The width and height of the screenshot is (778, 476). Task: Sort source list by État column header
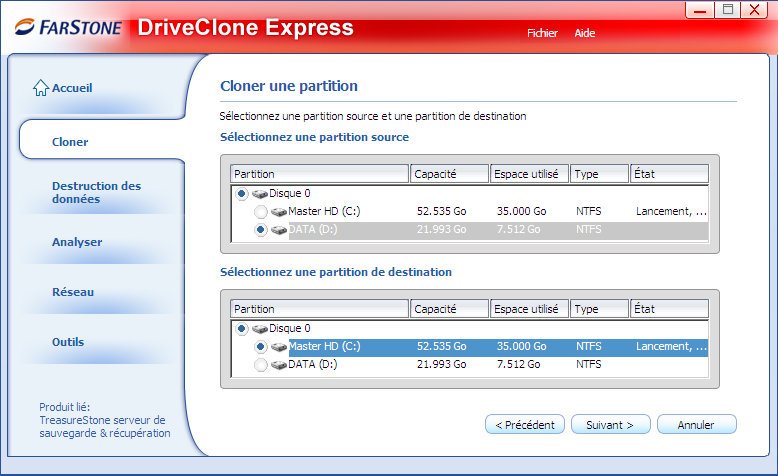(x=669, y=174)
